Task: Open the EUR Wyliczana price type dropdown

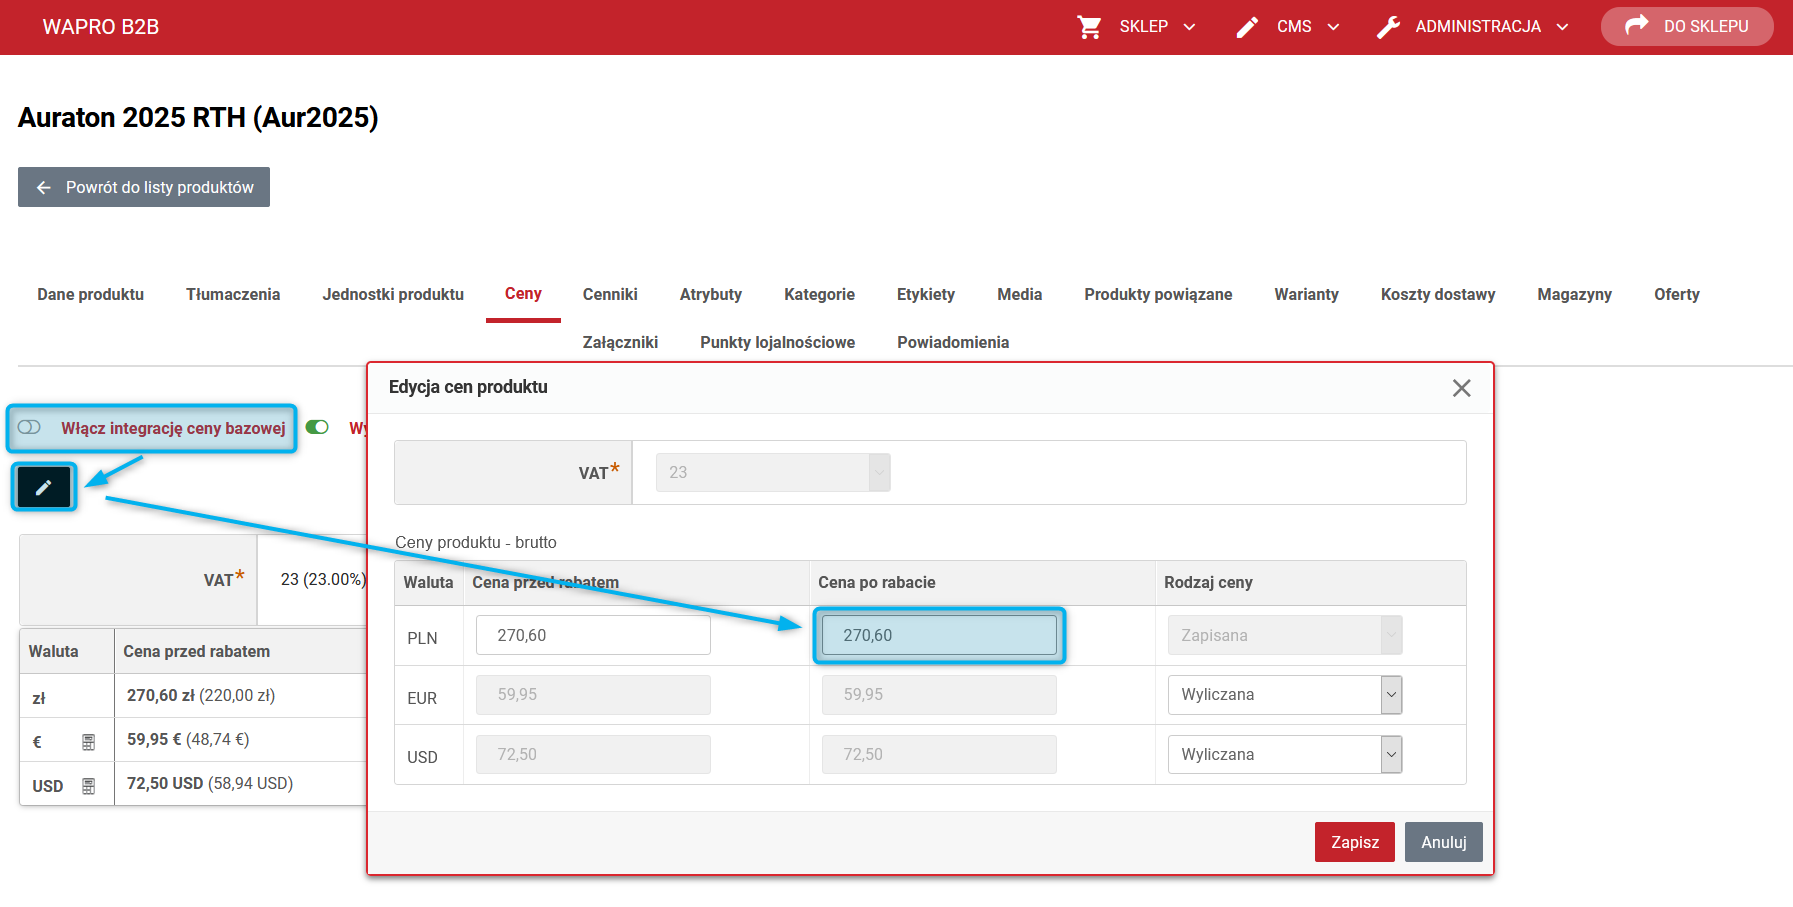Action: tap(1285, 695)
